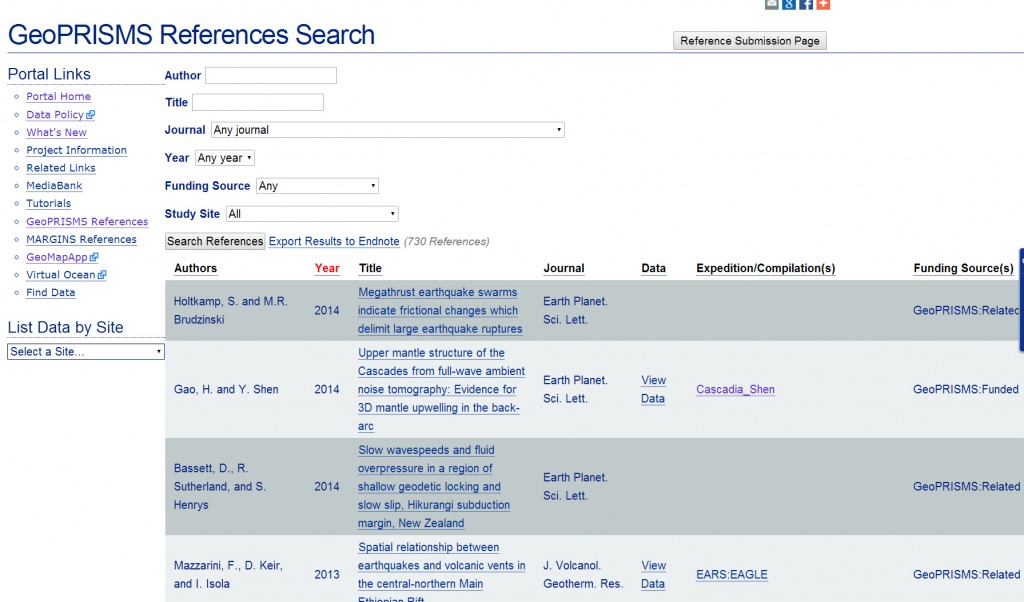The height and width of the screenshot is (602, 1024).
Task: Expand the Funding Source dropdown
Action: tap(317, 186)
